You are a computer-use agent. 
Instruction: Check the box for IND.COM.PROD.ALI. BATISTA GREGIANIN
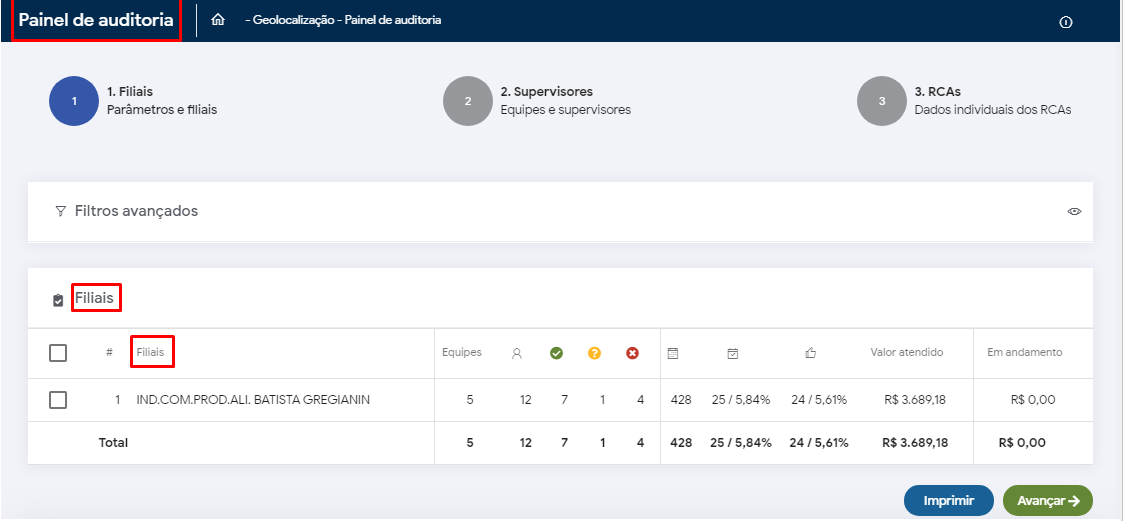58,400
